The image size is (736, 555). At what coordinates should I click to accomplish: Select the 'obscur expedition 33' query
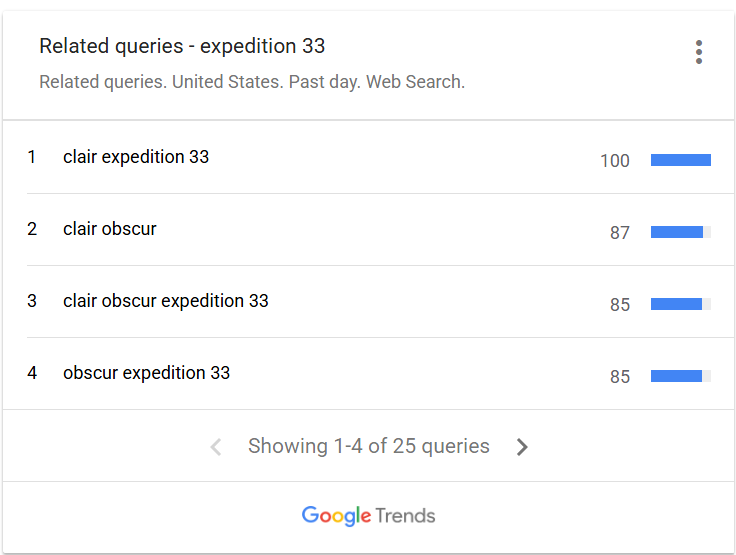click(x=146, y=373)
